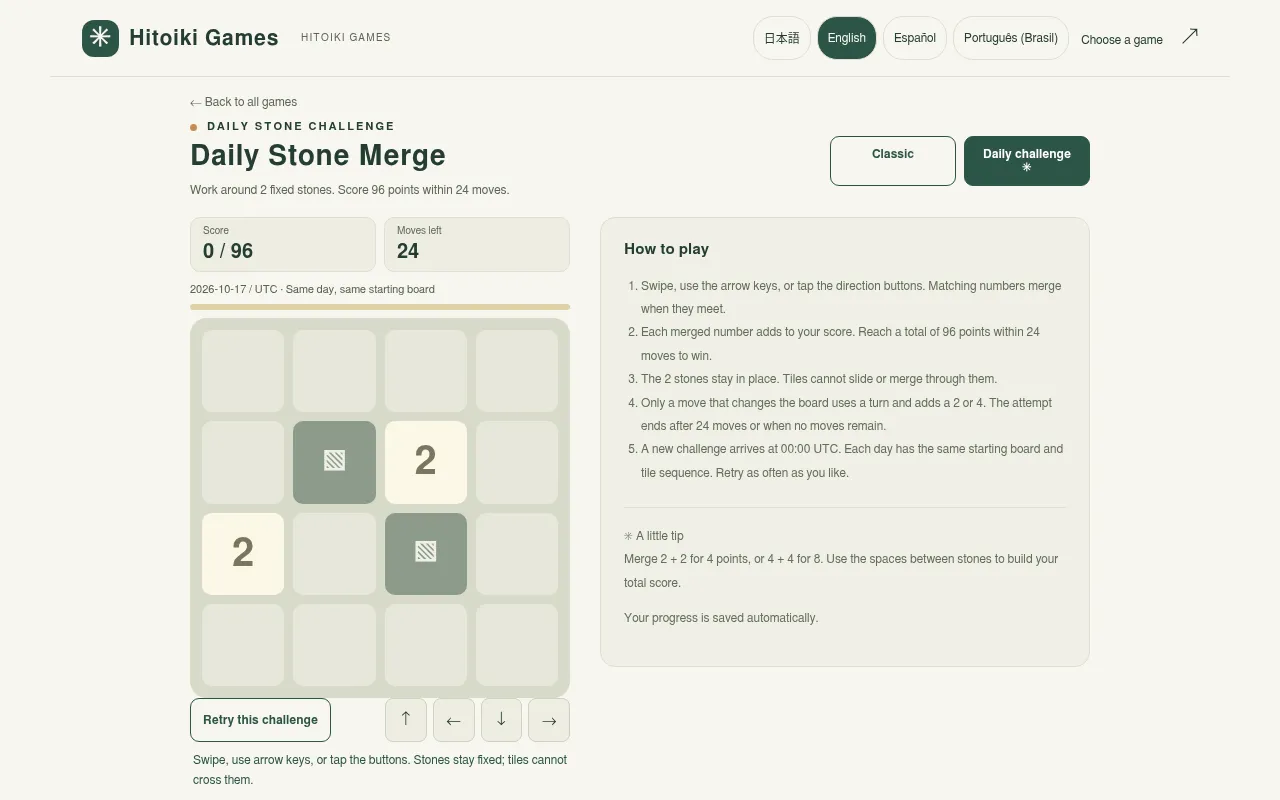Switch language to Português (Brasil)

click(1011, 38)
